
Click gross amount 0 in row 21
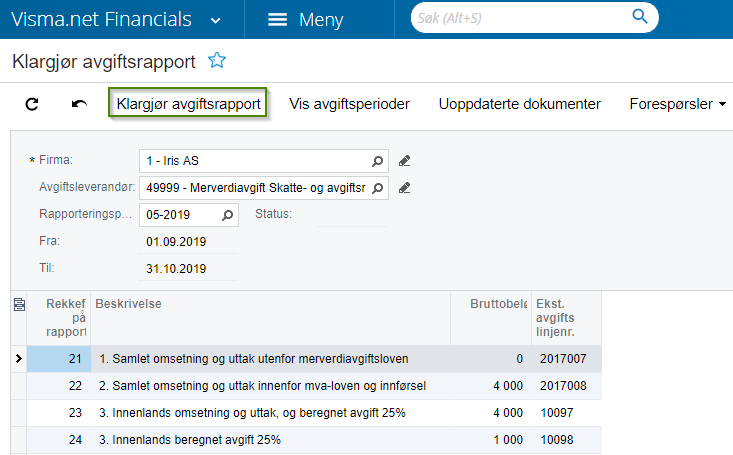point(519,359)
